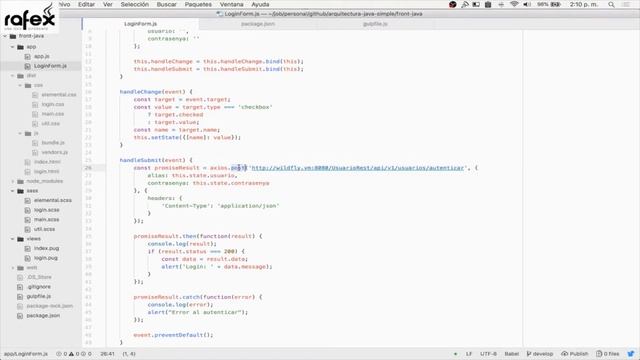Open index.html in the tree
Viewport: 640px width, 360px height.
47,162
